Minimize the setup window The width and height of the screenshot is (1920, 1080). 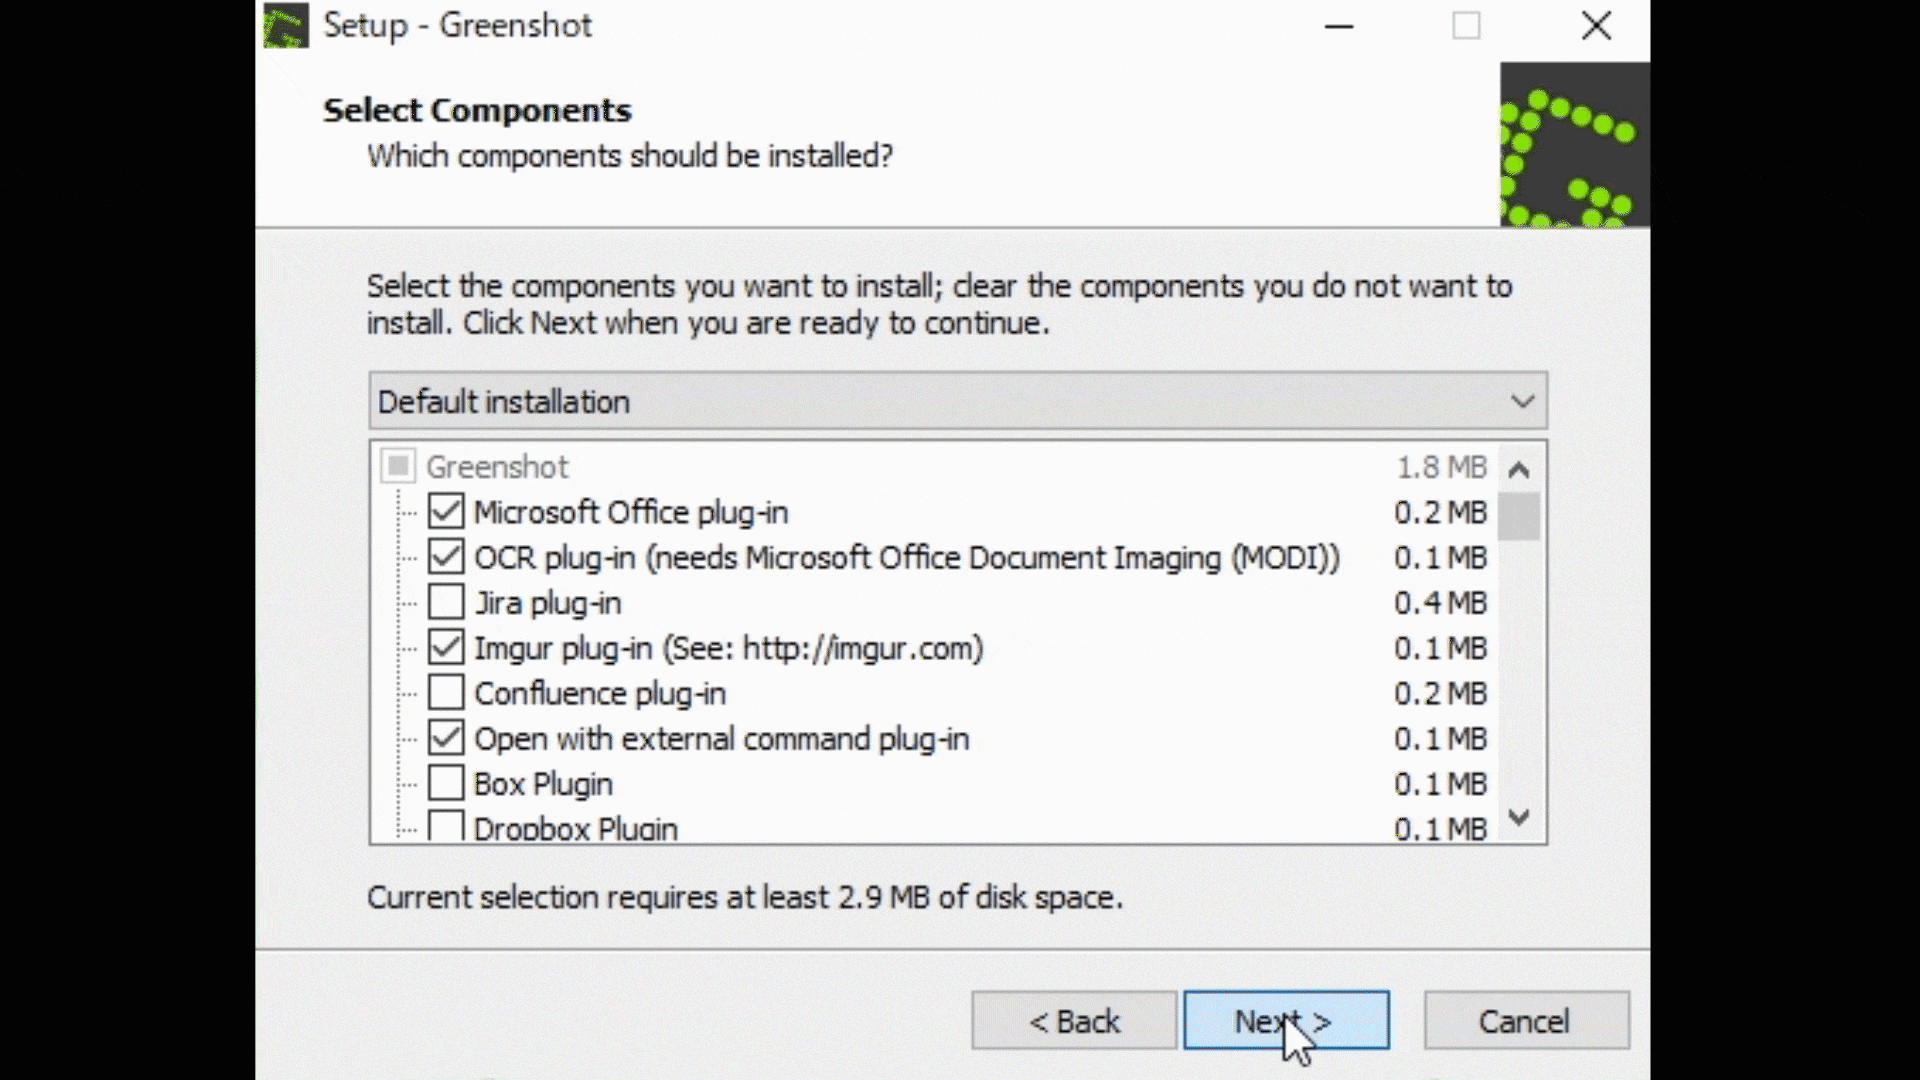coord(1339,26)
